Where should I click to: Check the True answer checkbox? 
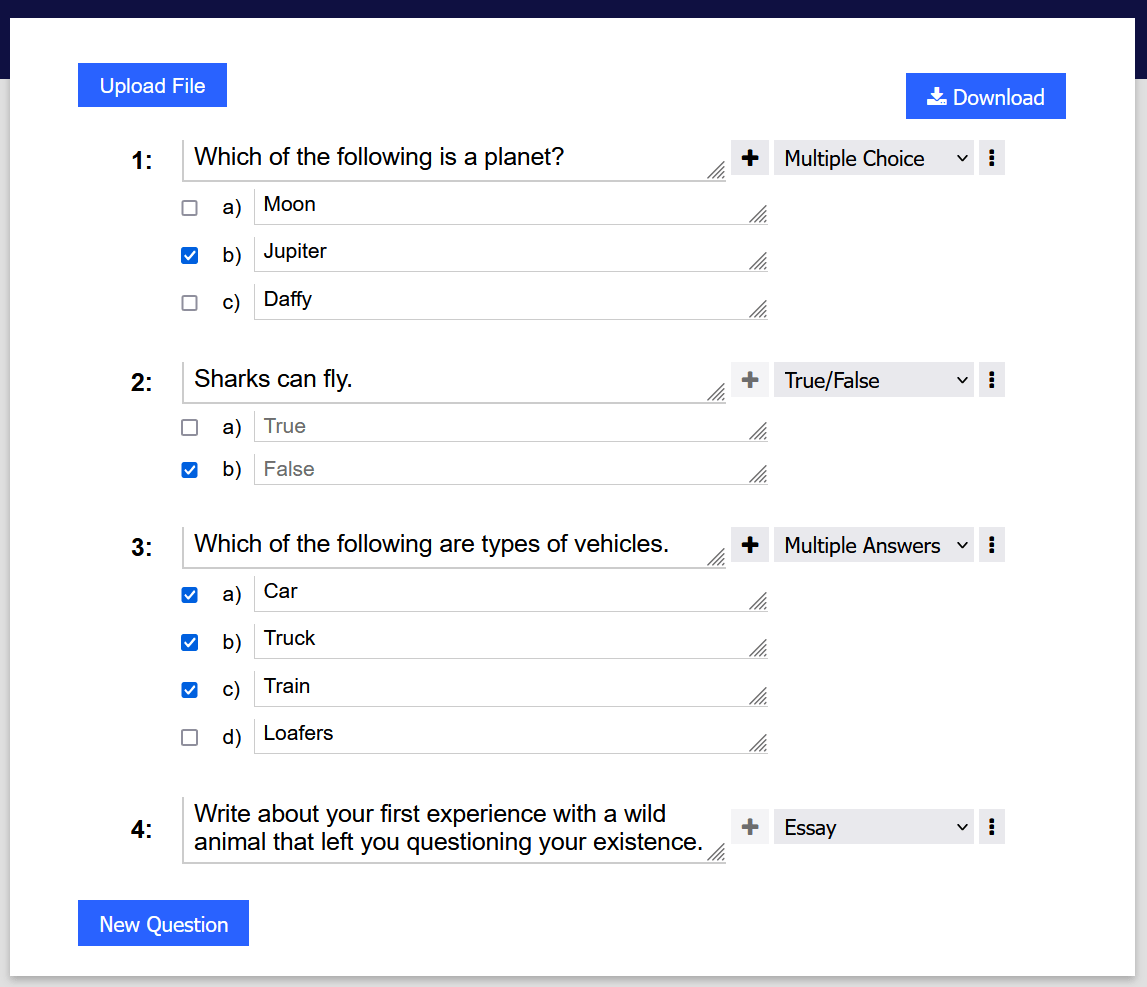(x=189, y=427)
